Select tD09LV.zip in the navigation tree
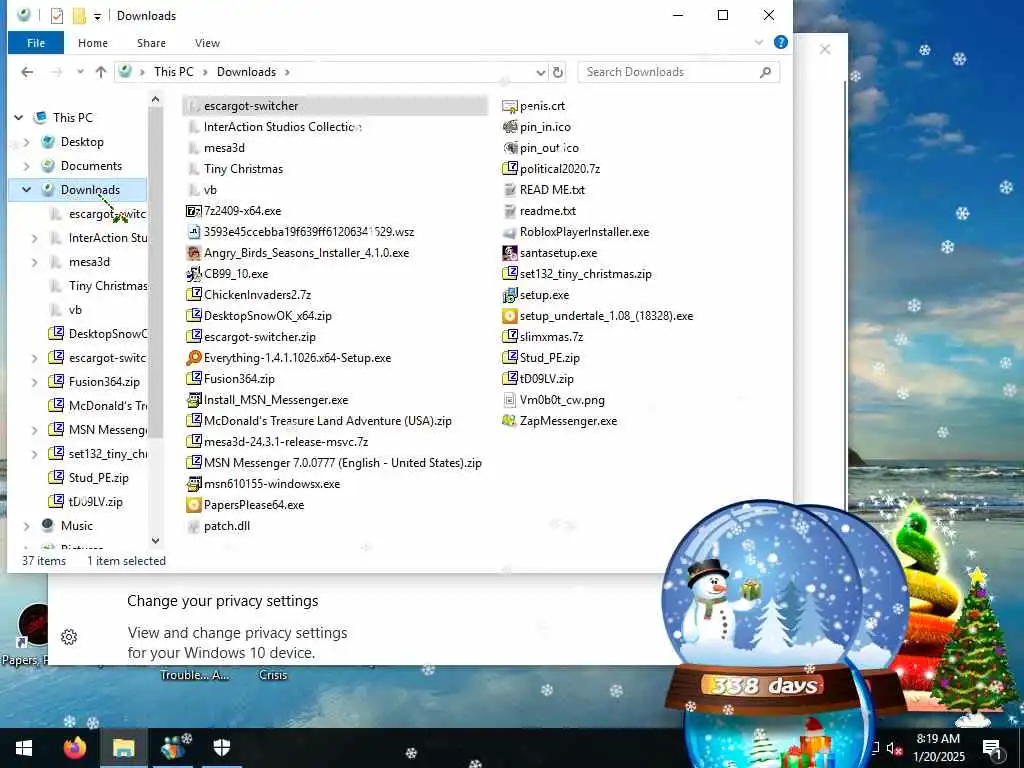 (86, 502)
